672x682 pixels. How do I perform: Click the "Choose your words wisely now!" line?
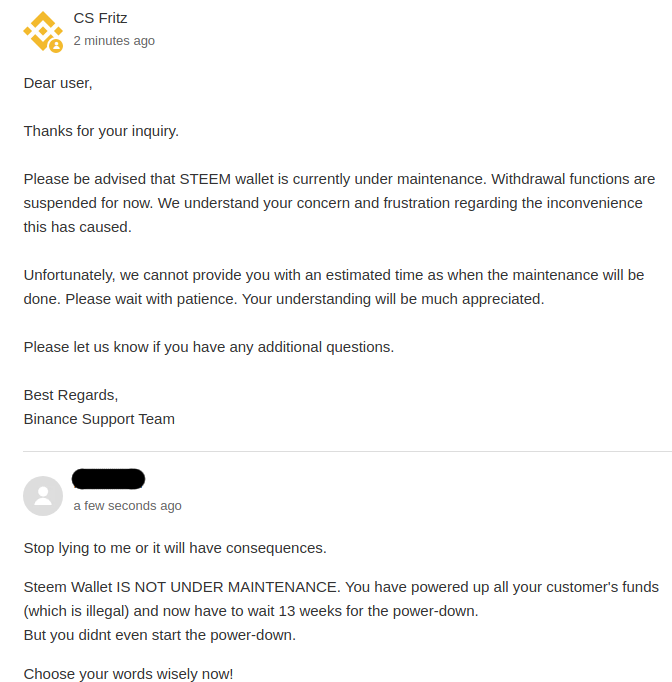(x=128, y=674)
